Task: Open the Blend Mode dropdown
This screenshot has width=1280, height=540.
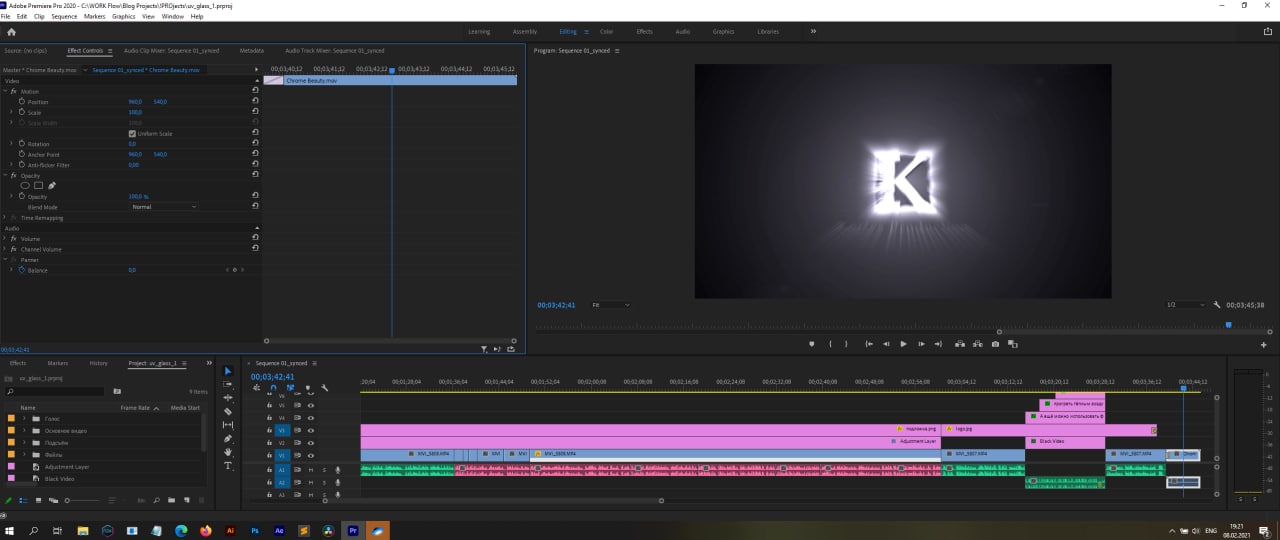Action: pos(163,207)
